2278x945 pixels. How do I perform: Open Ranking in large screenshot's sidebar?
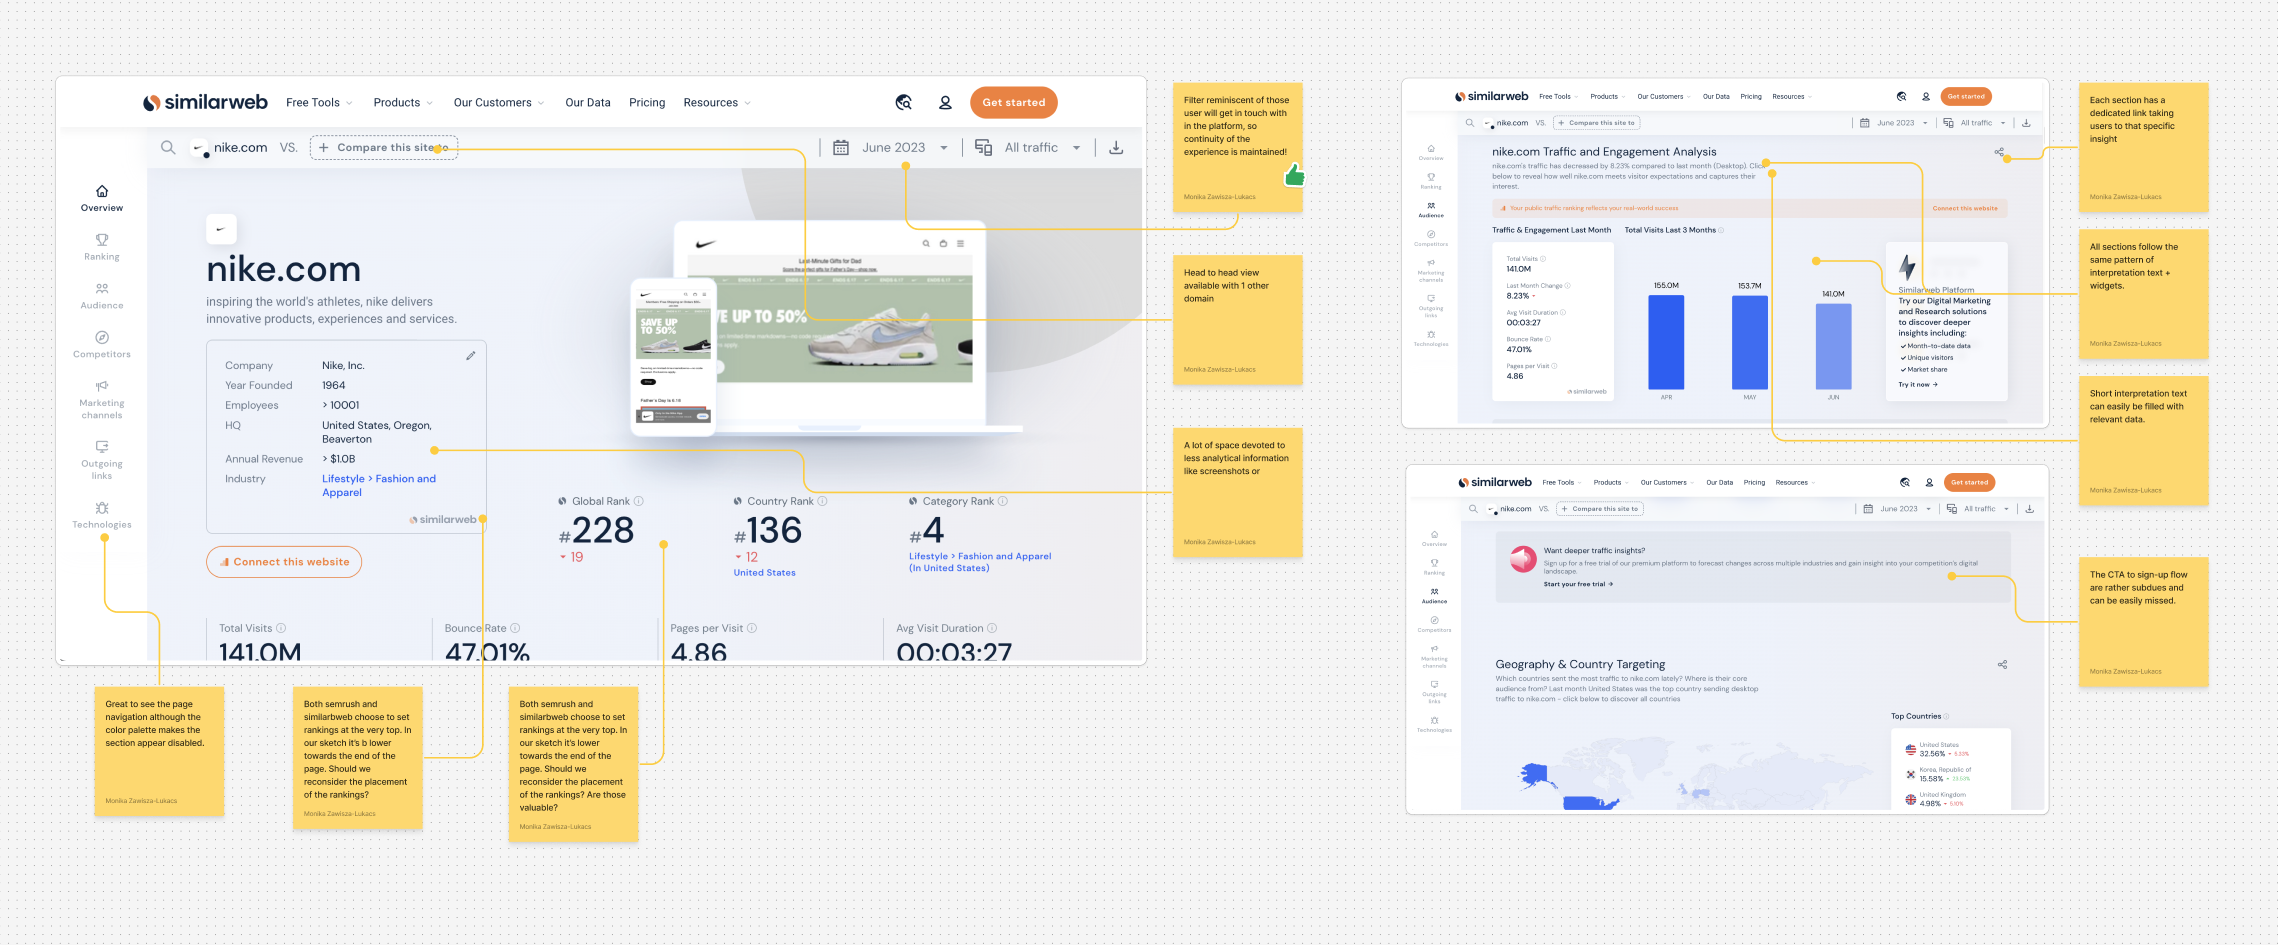coord(102,247)
